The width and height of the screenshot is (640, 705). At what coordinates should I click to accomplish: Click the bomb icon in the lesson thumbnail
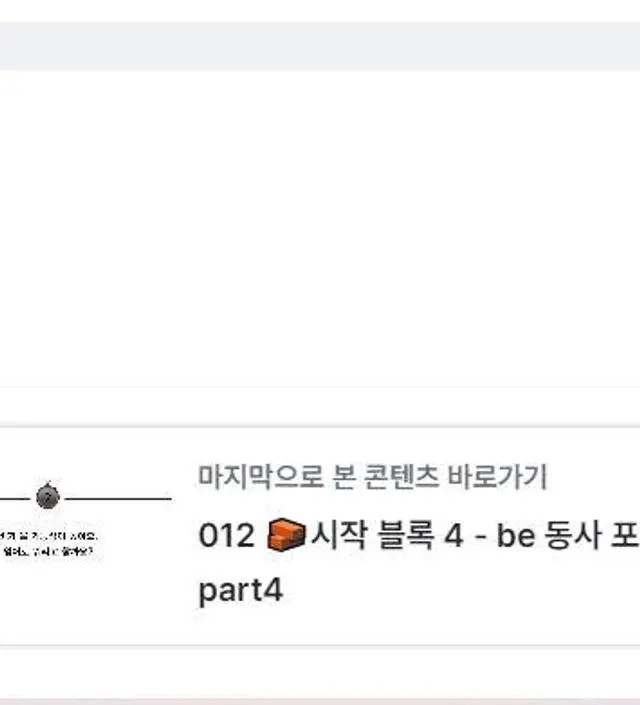coord(48,495)
